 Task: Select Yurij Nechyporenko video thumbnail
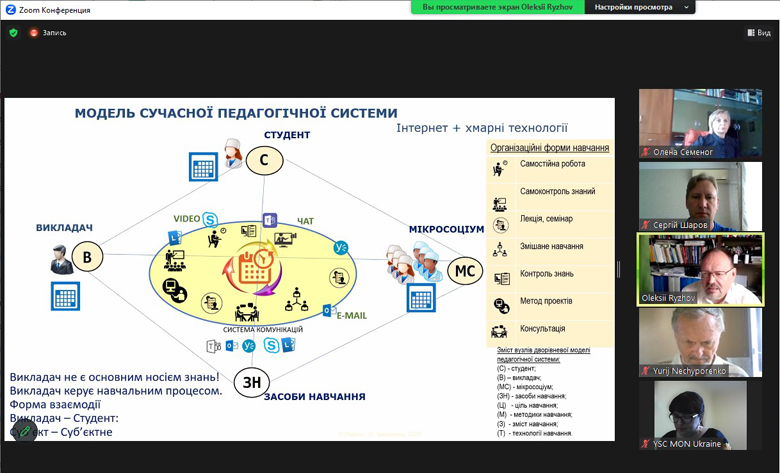tap(700, 342)
